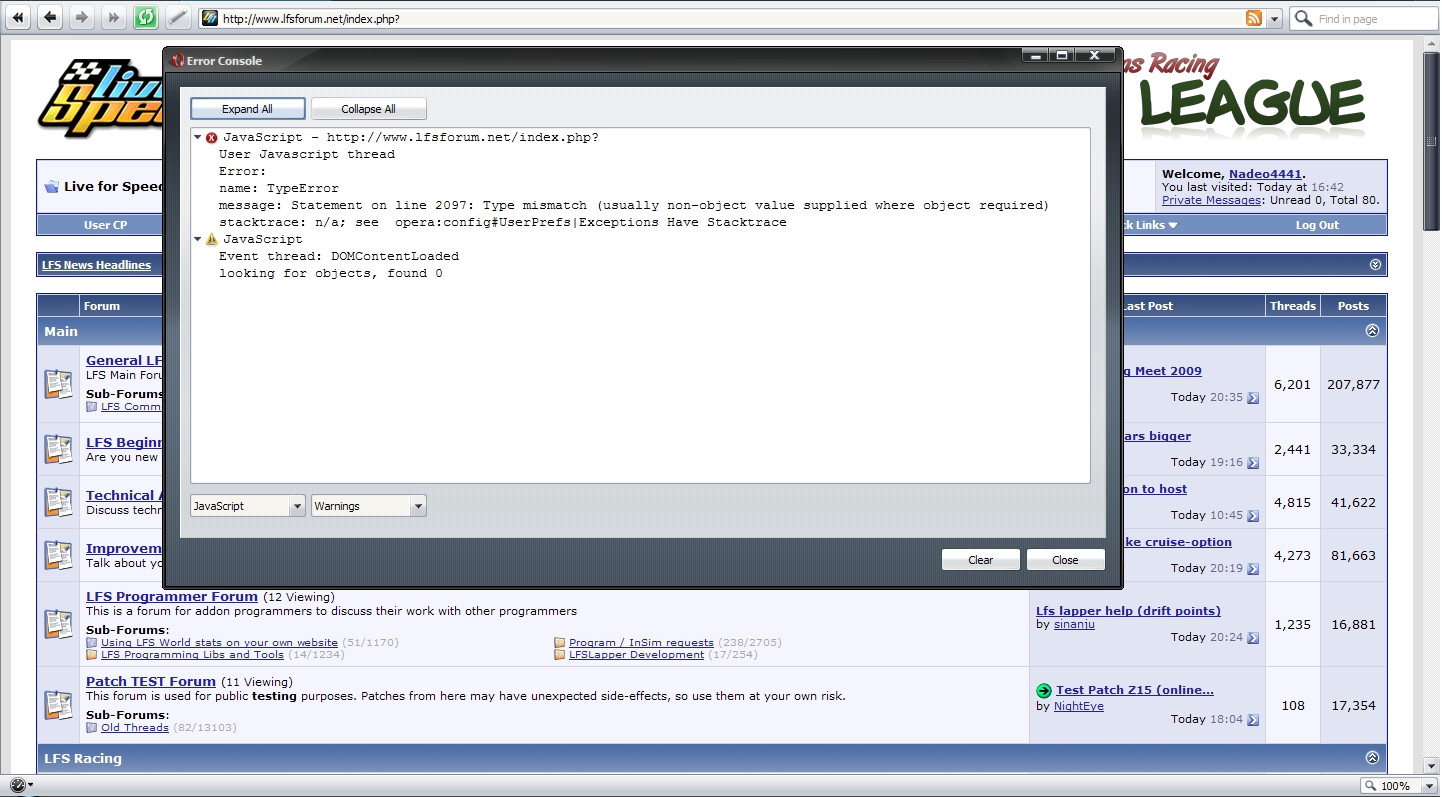The image size is (1442, 797).
Task: Collapse the JavaScript error entry triangle
Action: [198, 137]
